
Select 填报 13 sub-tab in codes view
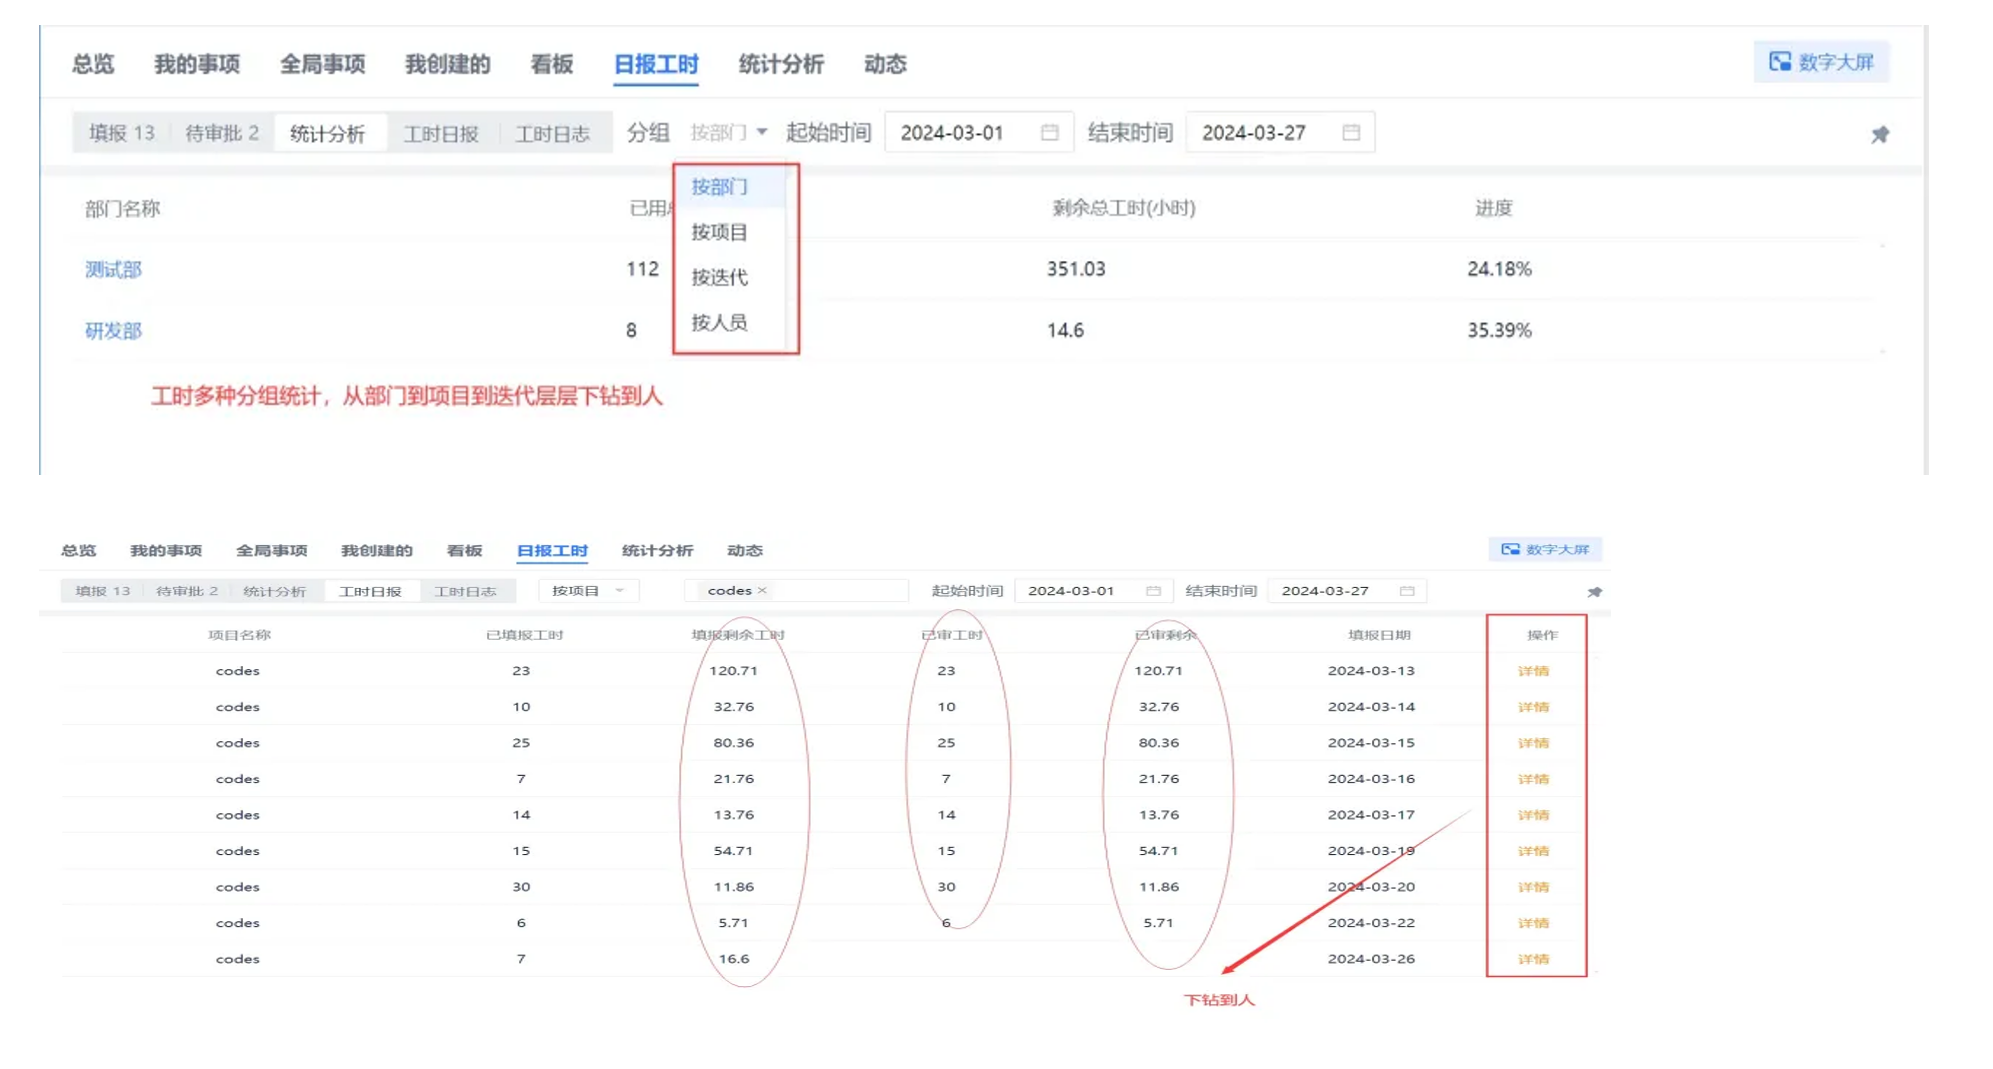[103, 591]
